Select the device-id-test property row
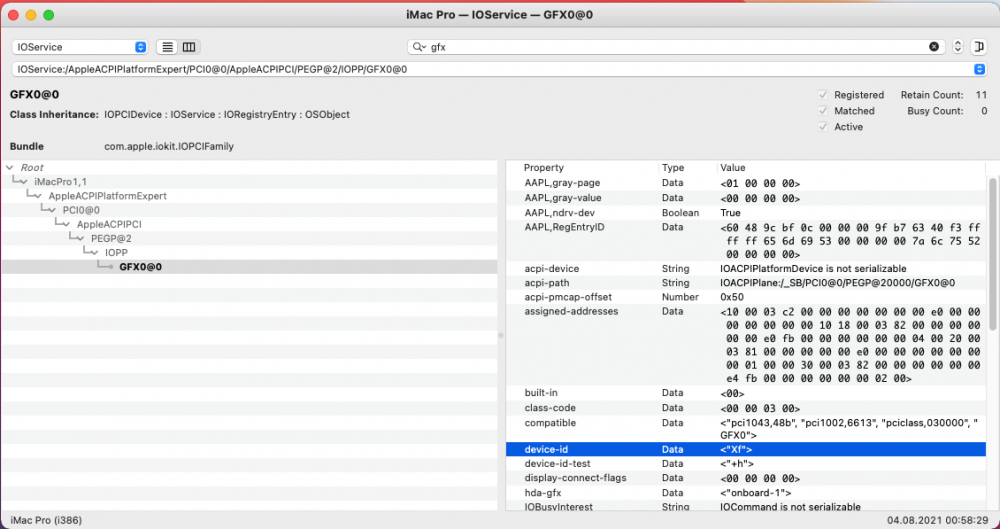The height and width of the screenshot is (529, 1000). (x=746, y=464)
